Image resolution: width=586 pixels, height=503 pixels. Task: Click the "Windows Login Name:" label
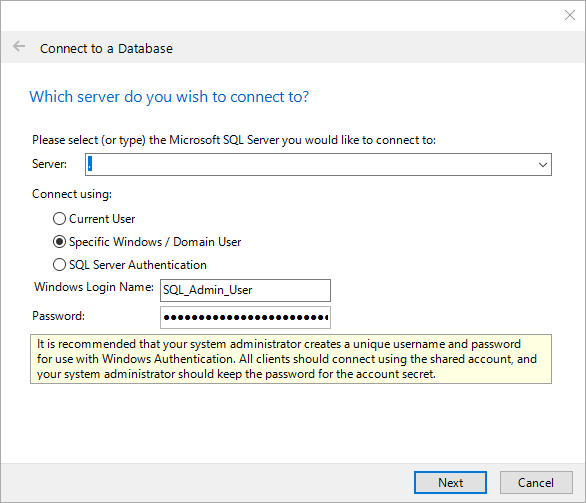94,287
